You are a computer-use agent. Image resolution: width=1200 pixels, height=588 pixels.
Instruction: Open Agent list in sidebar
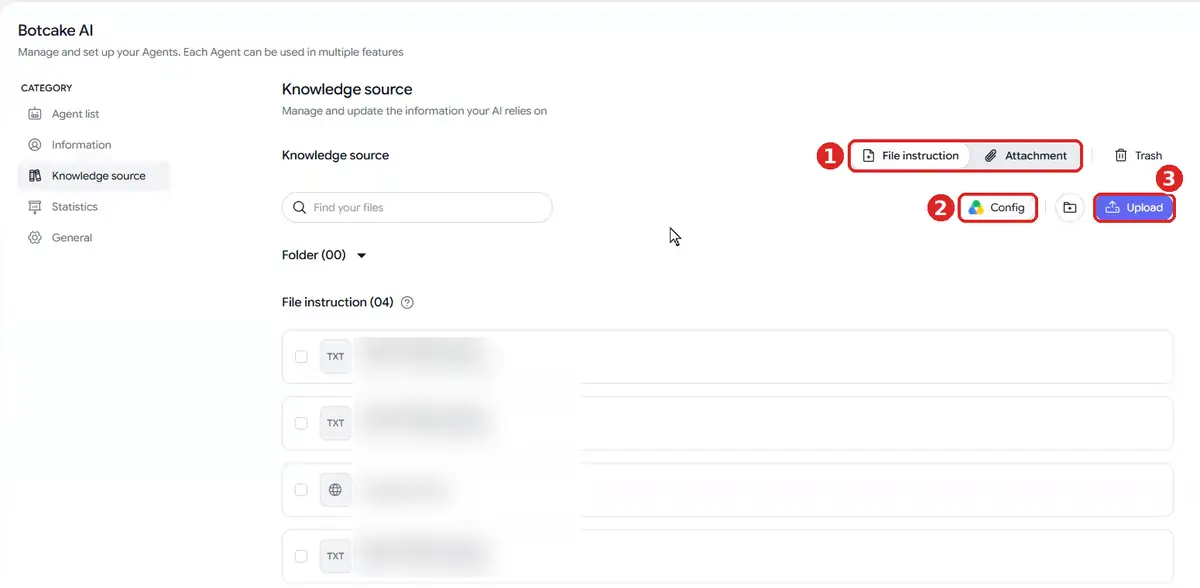coord(65,114)
